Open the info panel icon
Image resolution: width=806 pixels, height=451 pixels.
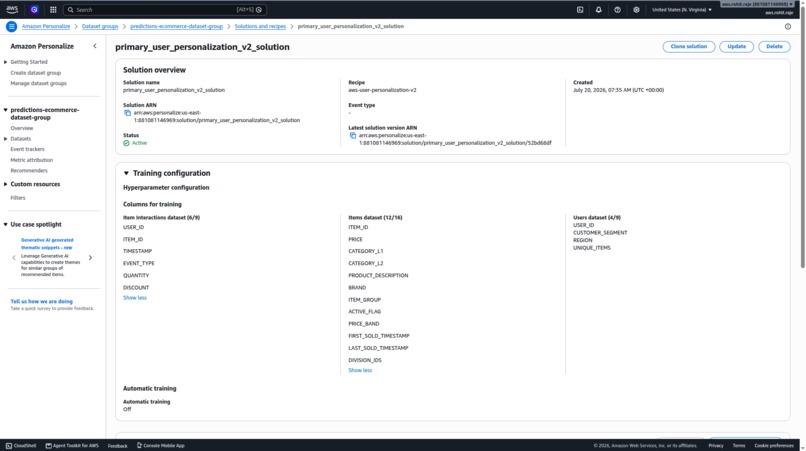coord(787,26)
